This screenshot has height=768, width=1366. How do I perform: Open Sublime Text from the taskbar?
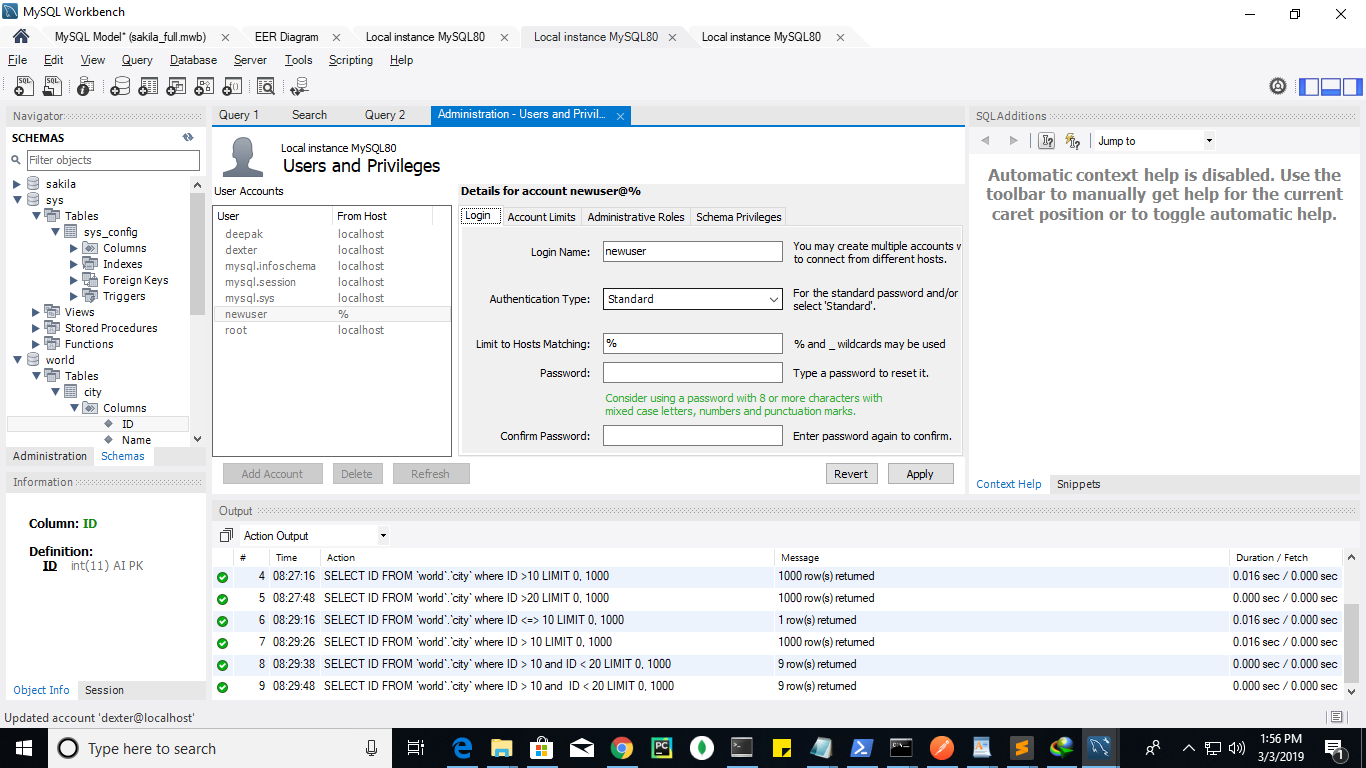tap(1021, 747)
